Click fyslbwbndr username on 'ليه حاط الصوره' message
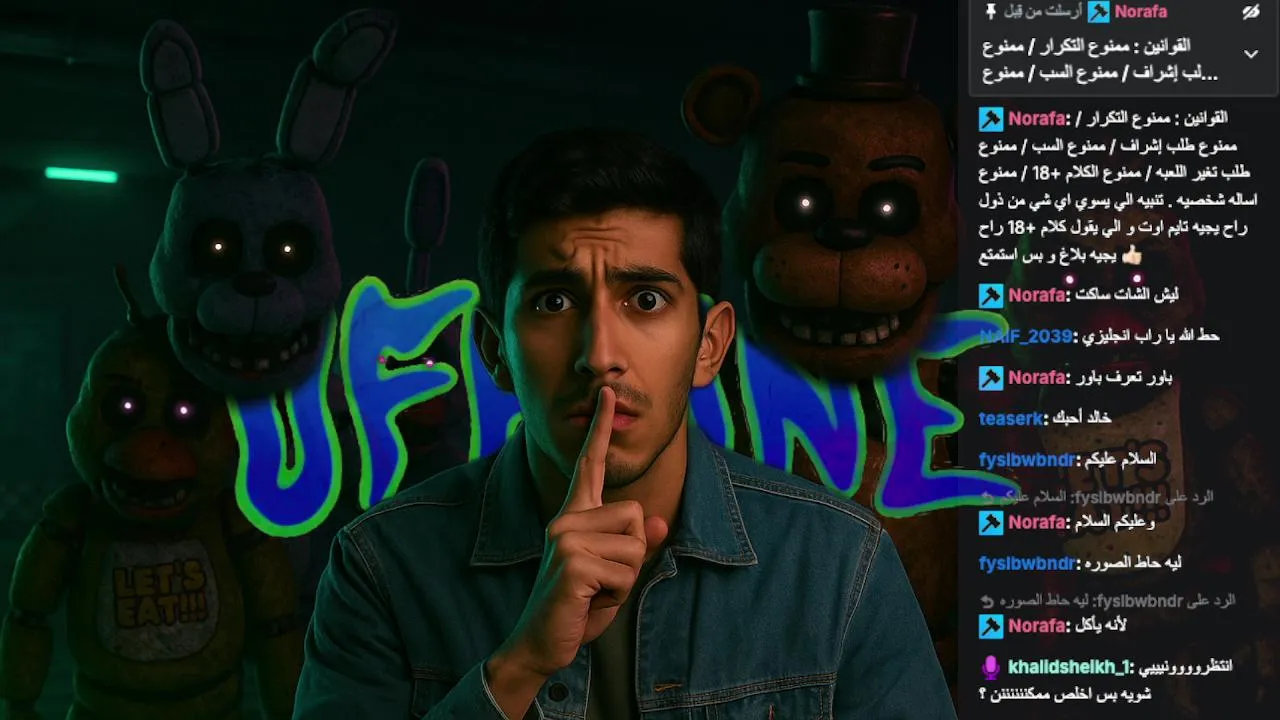The image size is (1280, 720). [1028, 563]
